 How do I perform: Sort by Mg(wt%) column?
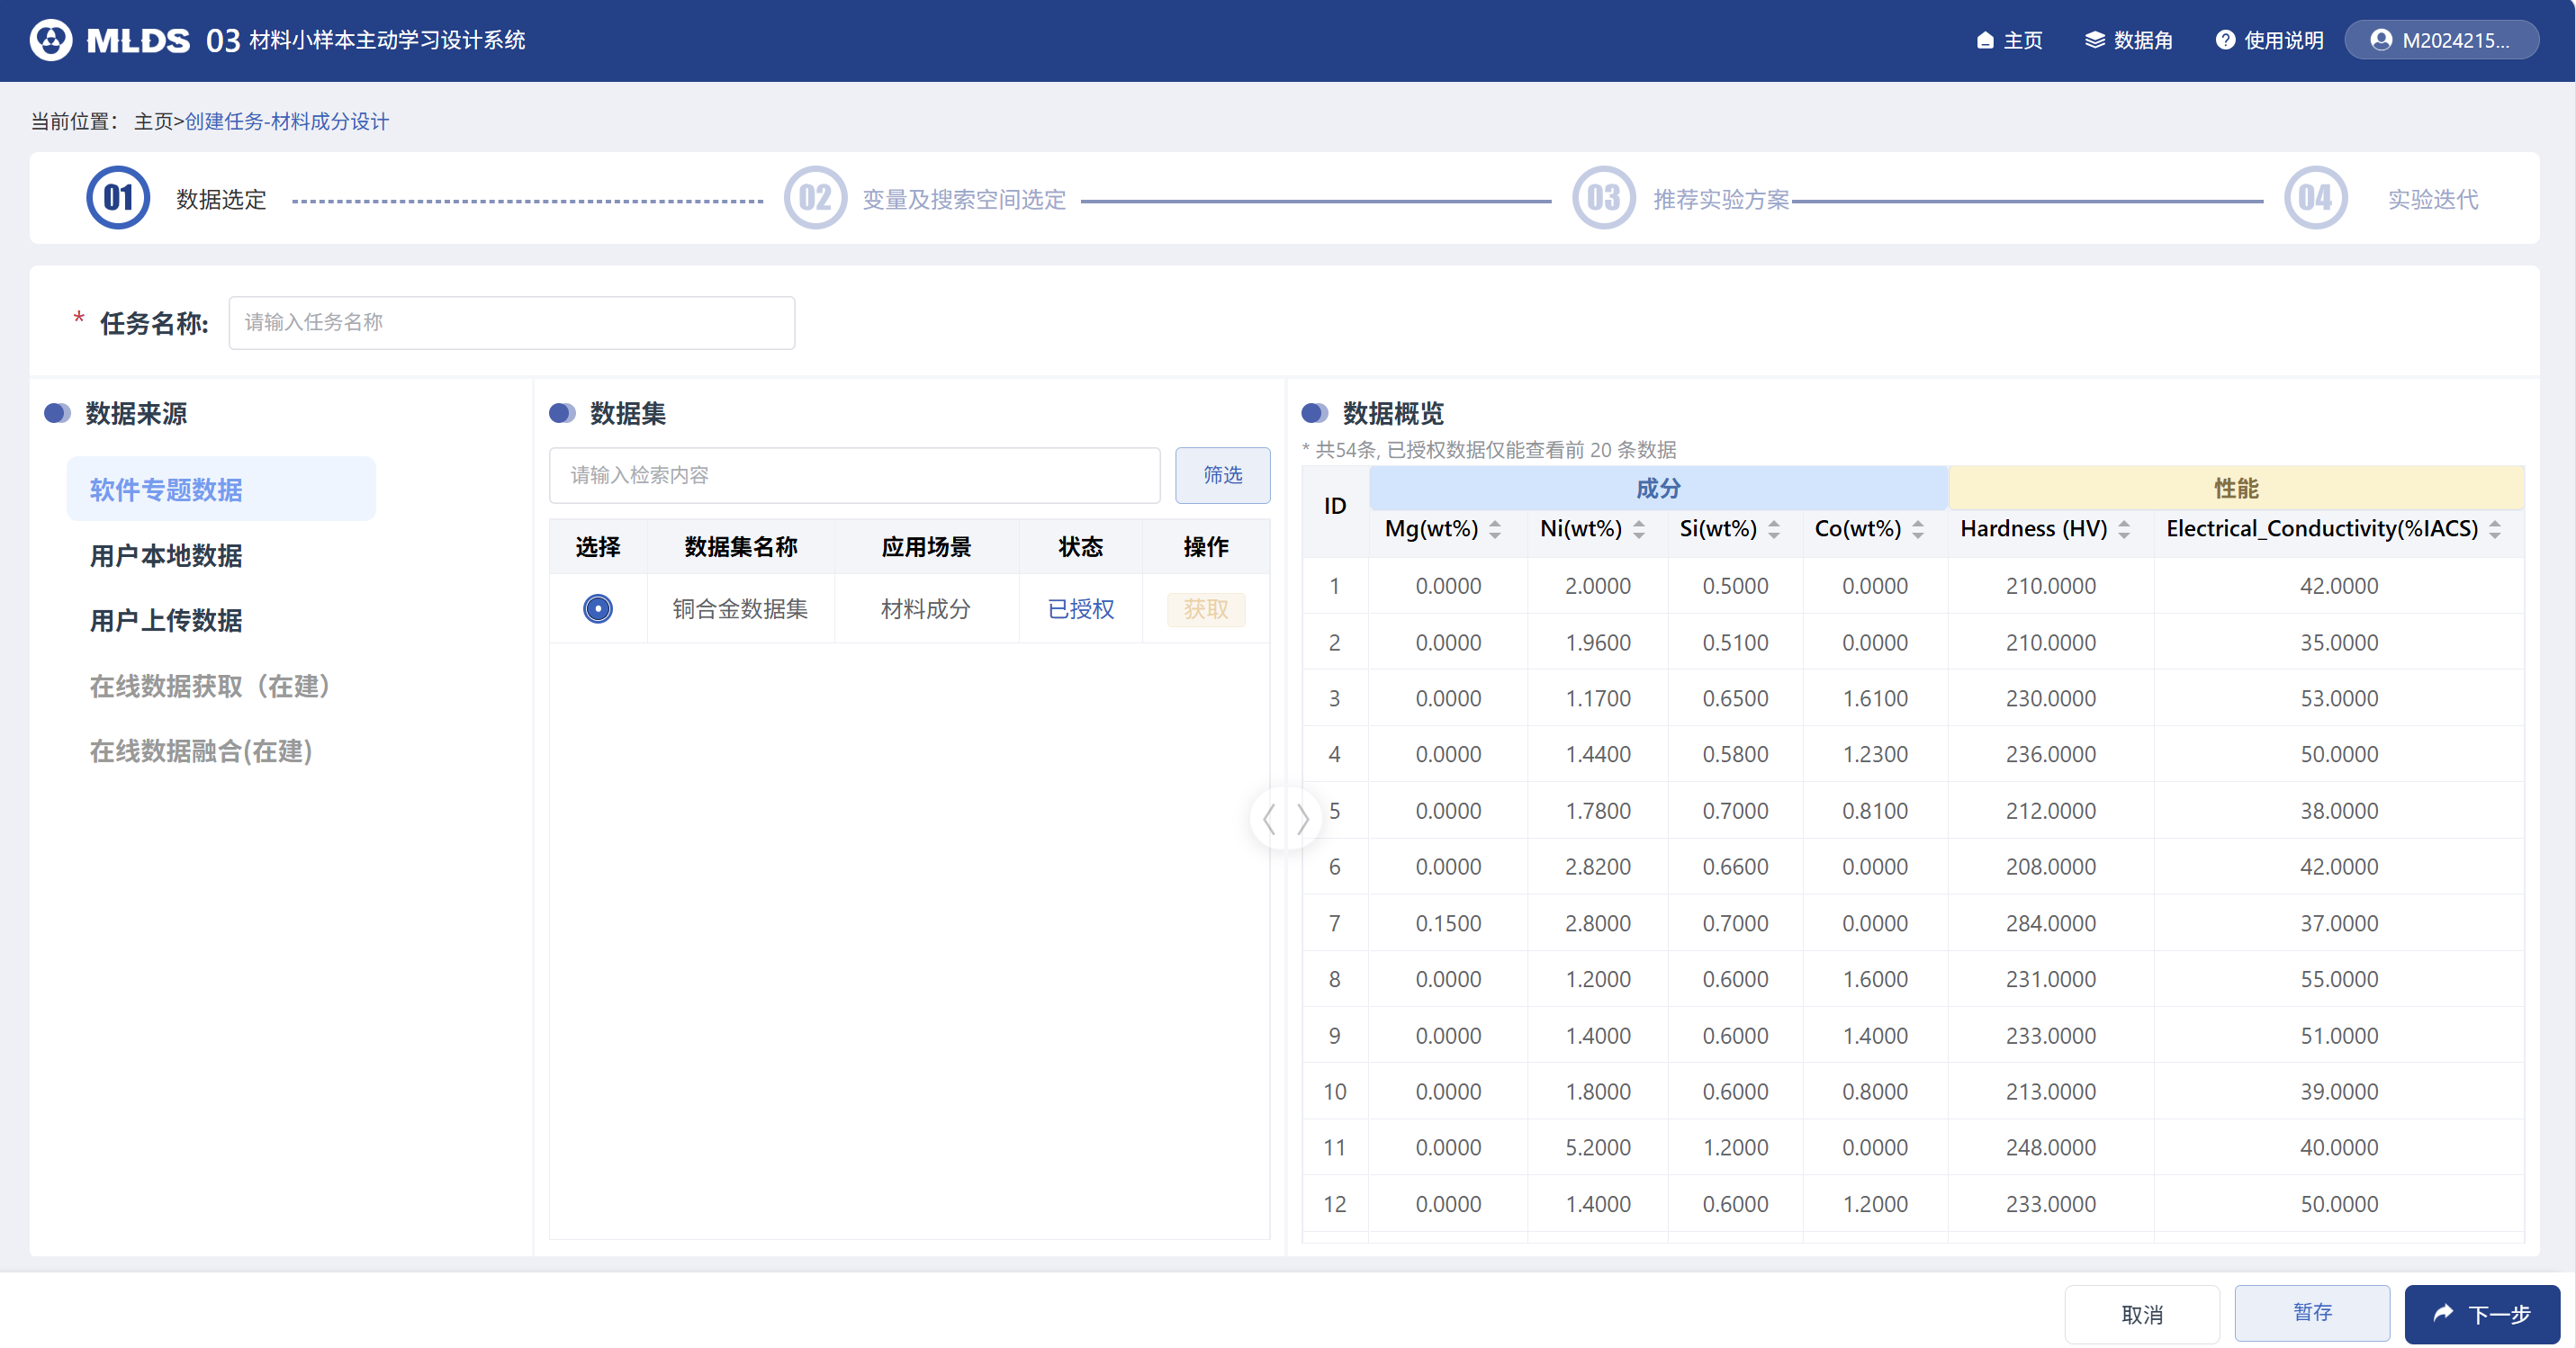[1494, 529]
